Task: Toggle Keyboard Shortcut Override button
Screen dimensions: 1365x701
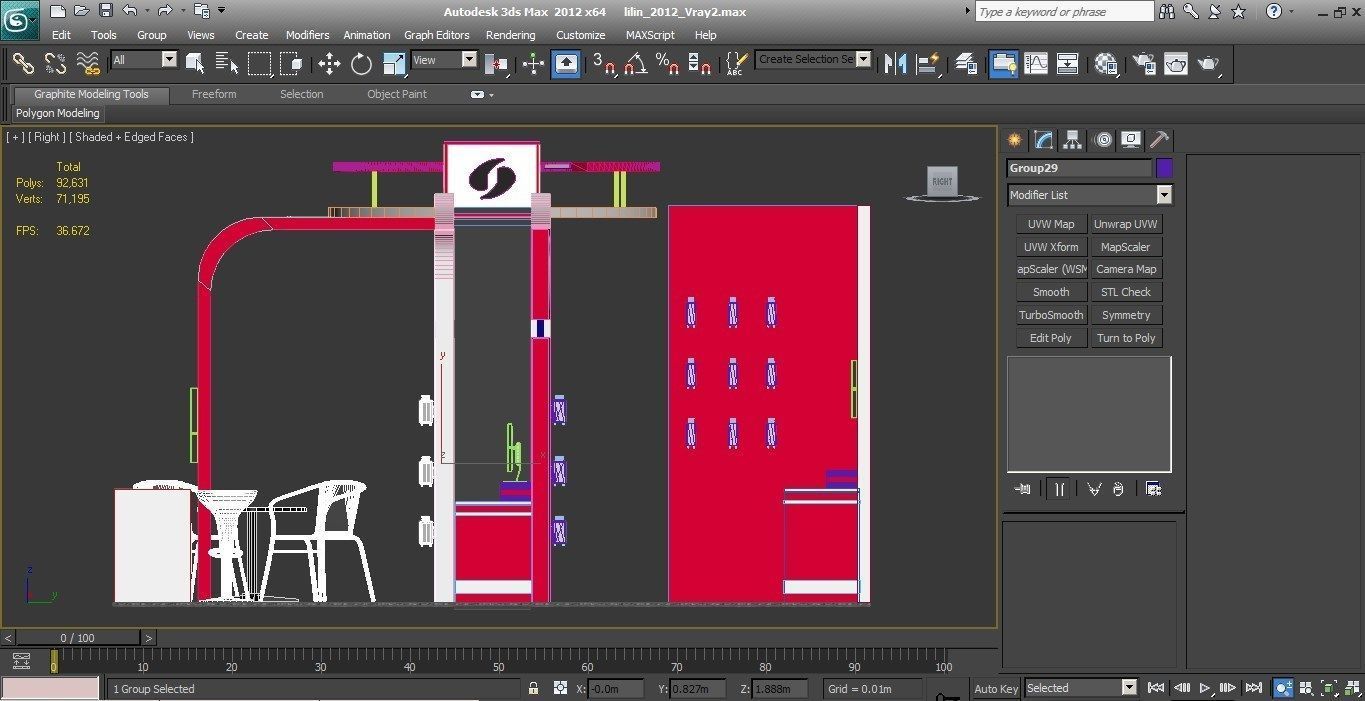Action: [566, 64]
